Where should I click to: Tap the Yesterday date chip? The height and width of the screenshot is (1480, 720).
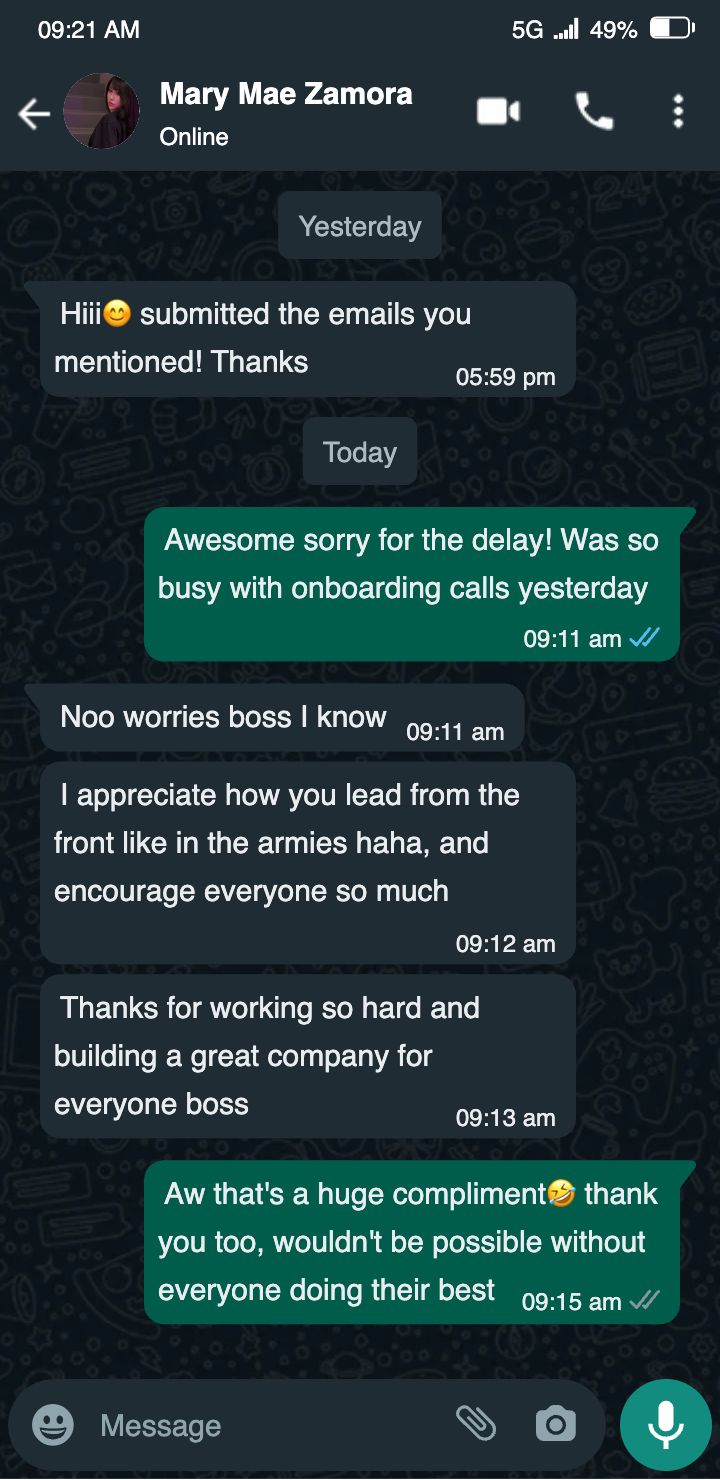(x=360, y=226)
